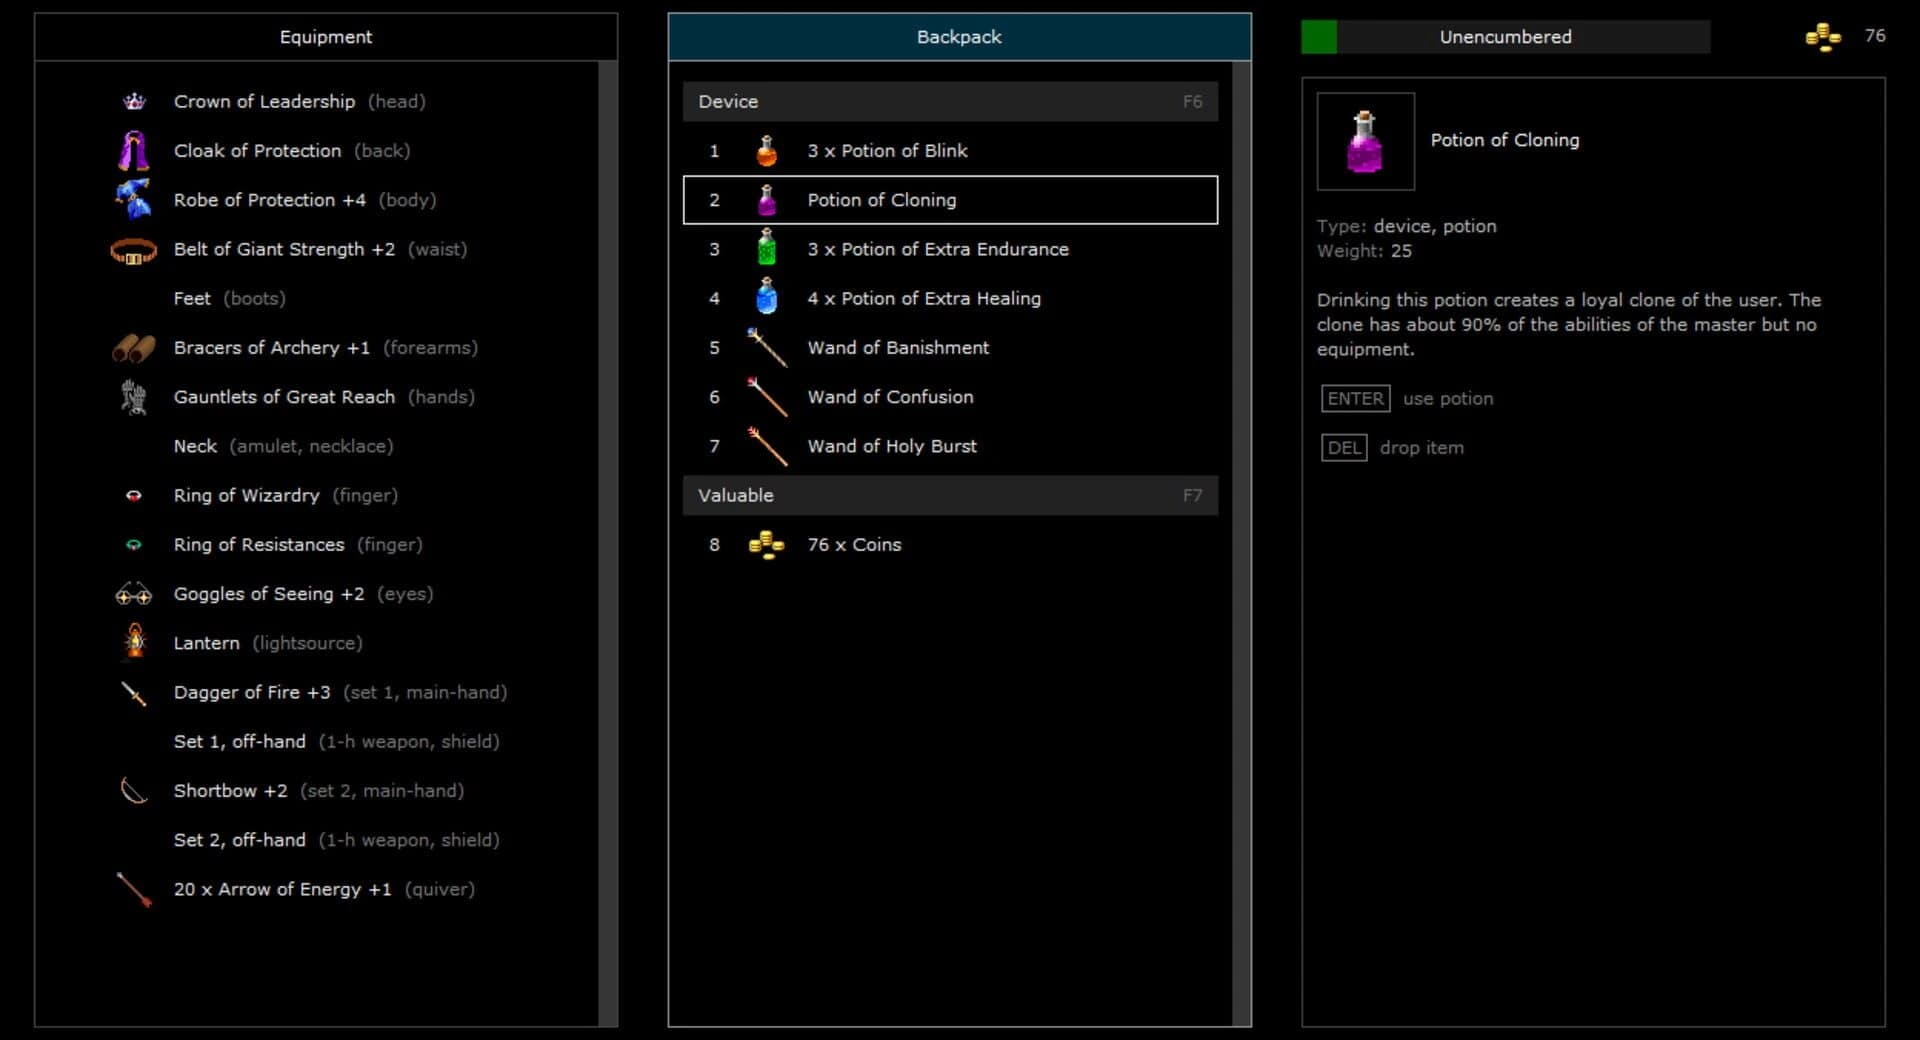This screenshot has height=1040, width=1920.
Task: Select the Lantern lightsource icon
Action: pos(134,642)
